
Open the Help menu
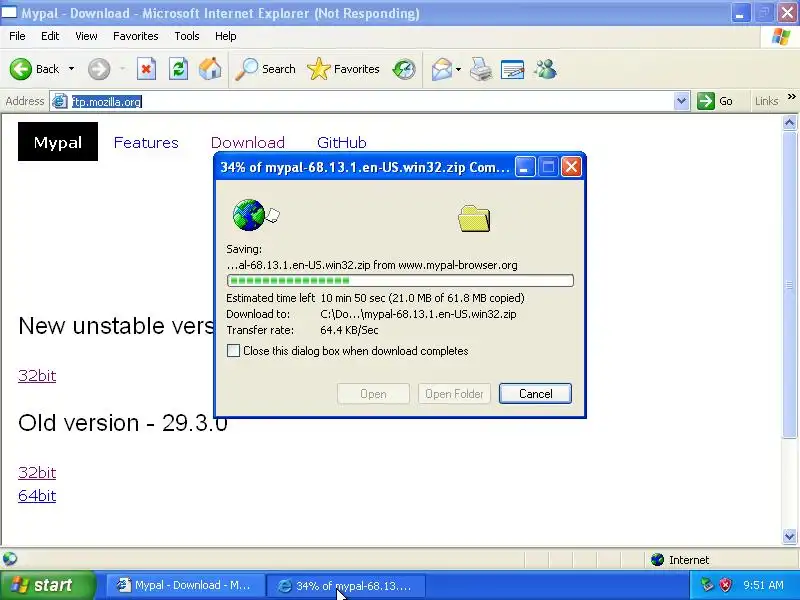(x=226, y=36)
